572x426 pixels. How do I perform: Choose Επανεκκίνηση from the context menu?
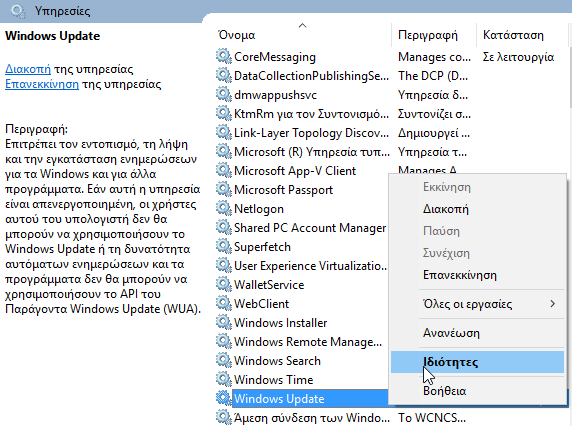pyautogui.click(x=460, y=275)
